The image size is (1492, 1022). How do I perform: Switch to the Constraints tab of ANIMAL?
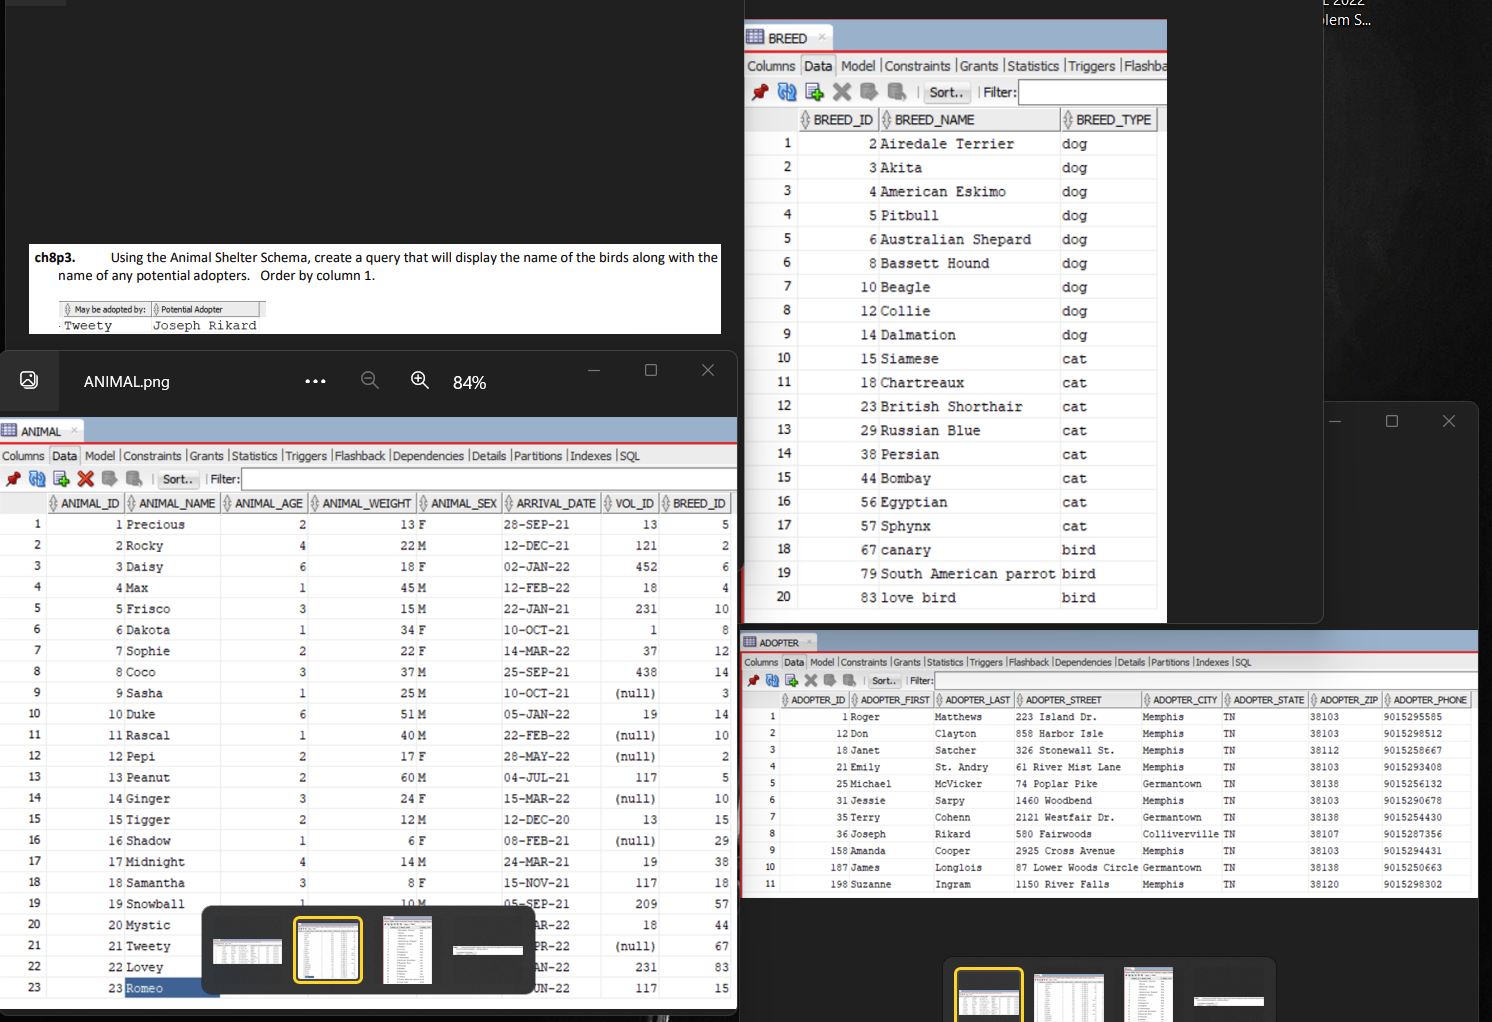[x=152, y=455]
